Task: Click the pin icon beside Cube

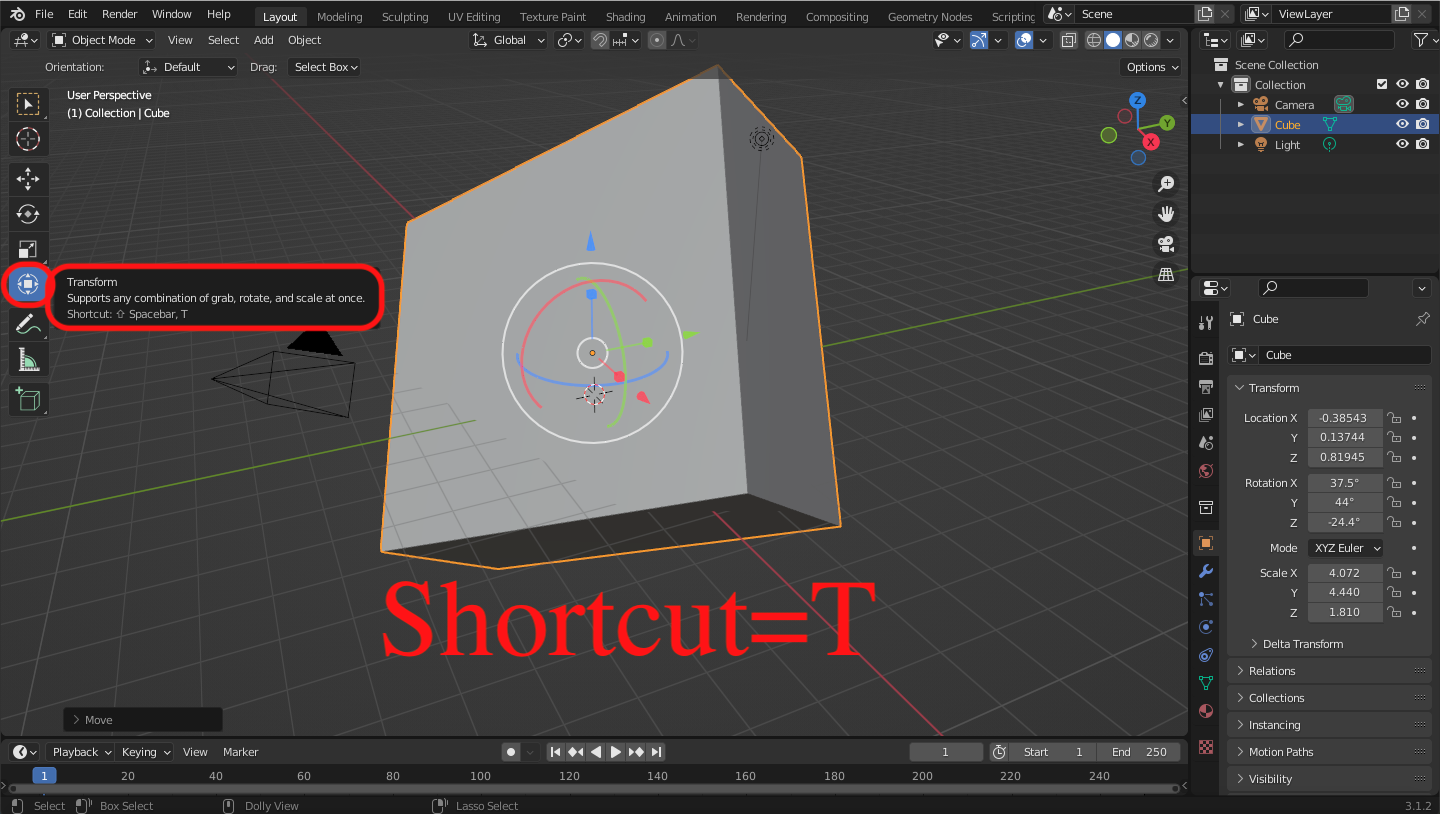Action: point(1422,319)
